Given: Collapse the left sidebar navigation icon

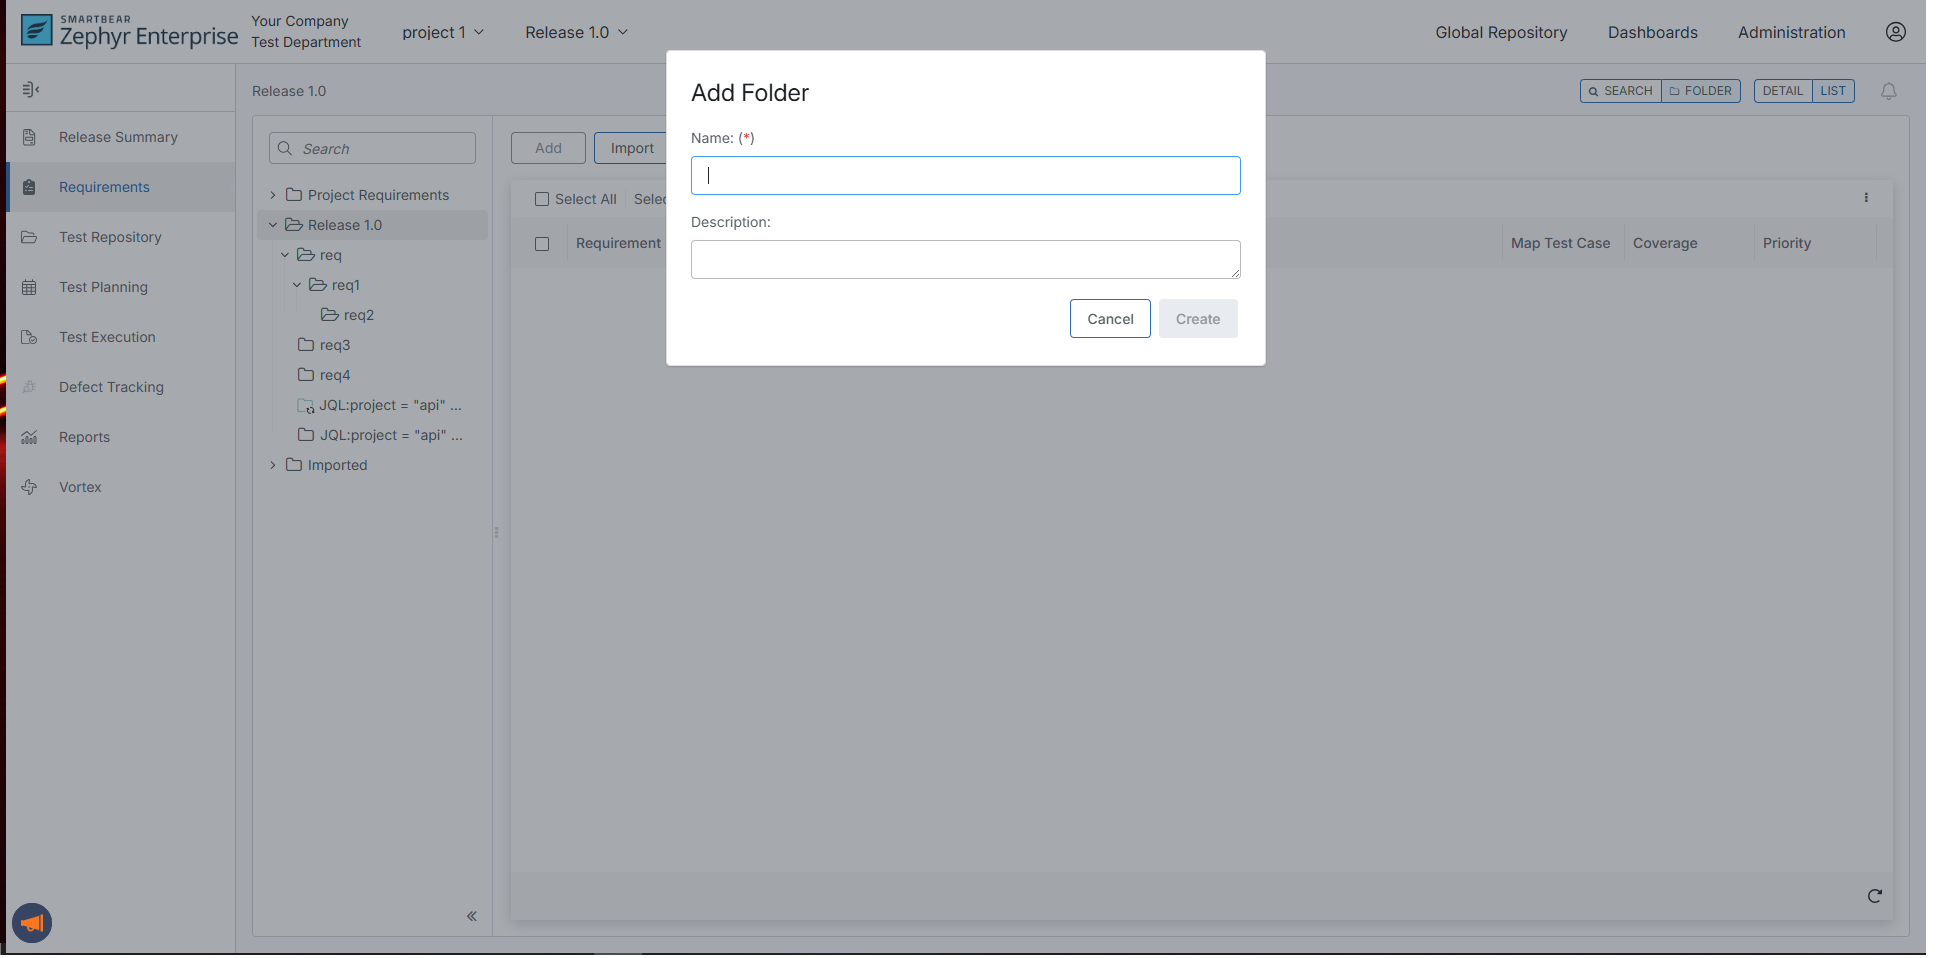Looking at the screenshot, I should [x=30, y=90].
